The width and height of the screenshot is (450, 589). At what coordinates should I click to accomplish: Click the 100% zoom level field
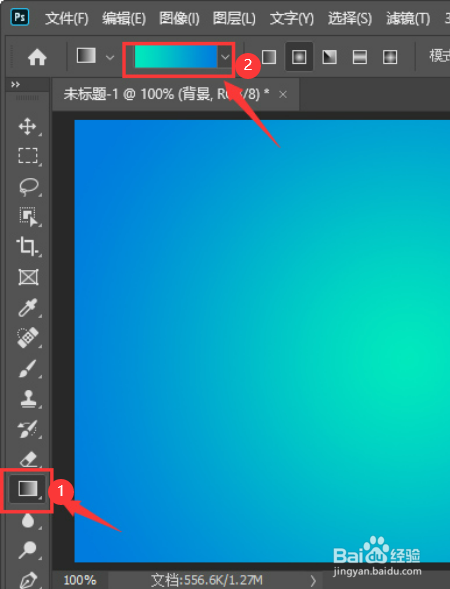(x=80, y=580)
